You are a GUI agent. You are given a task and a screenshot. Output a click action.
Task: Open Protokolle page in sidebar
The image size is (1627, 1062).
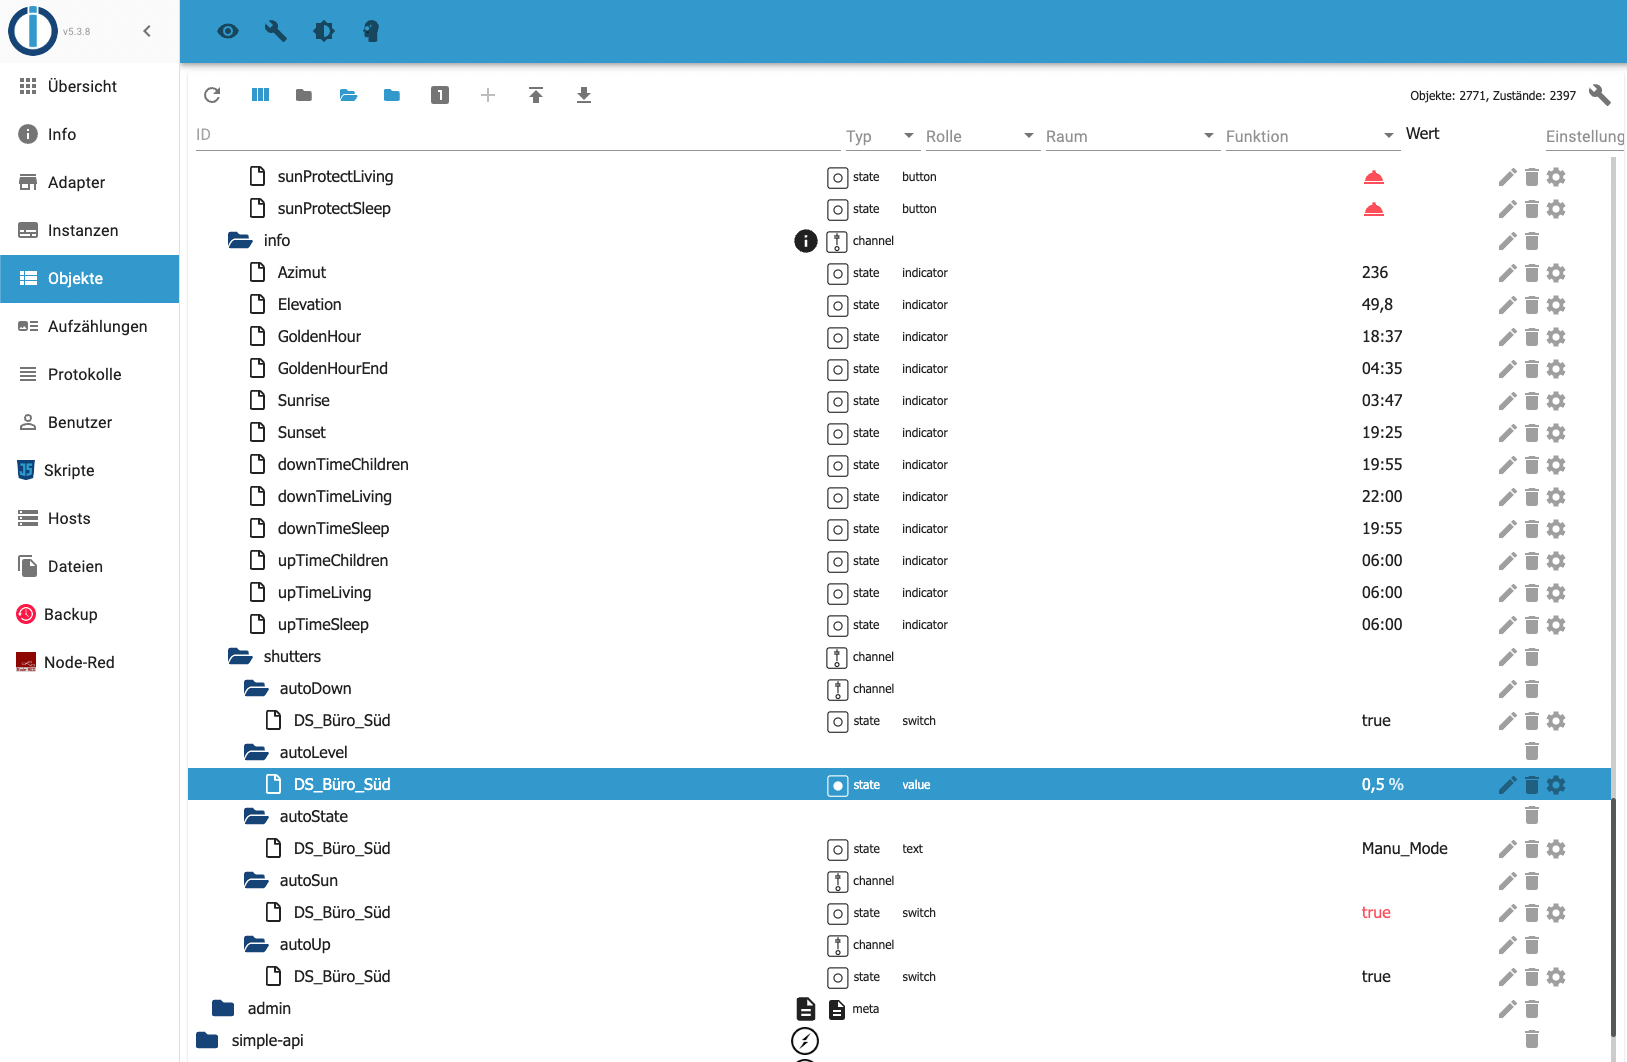coord(90,375)
